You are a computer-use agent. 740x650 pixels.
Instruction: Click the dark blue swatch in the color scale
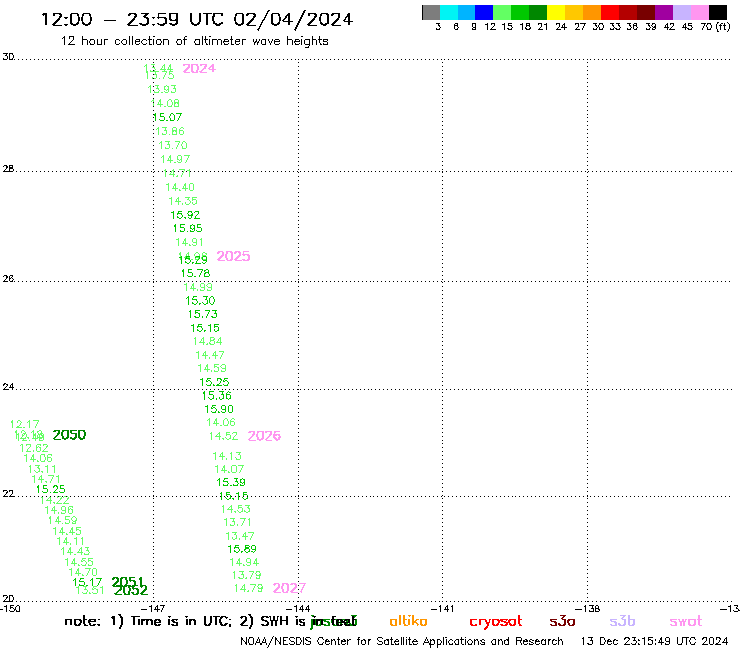[484, 12]
